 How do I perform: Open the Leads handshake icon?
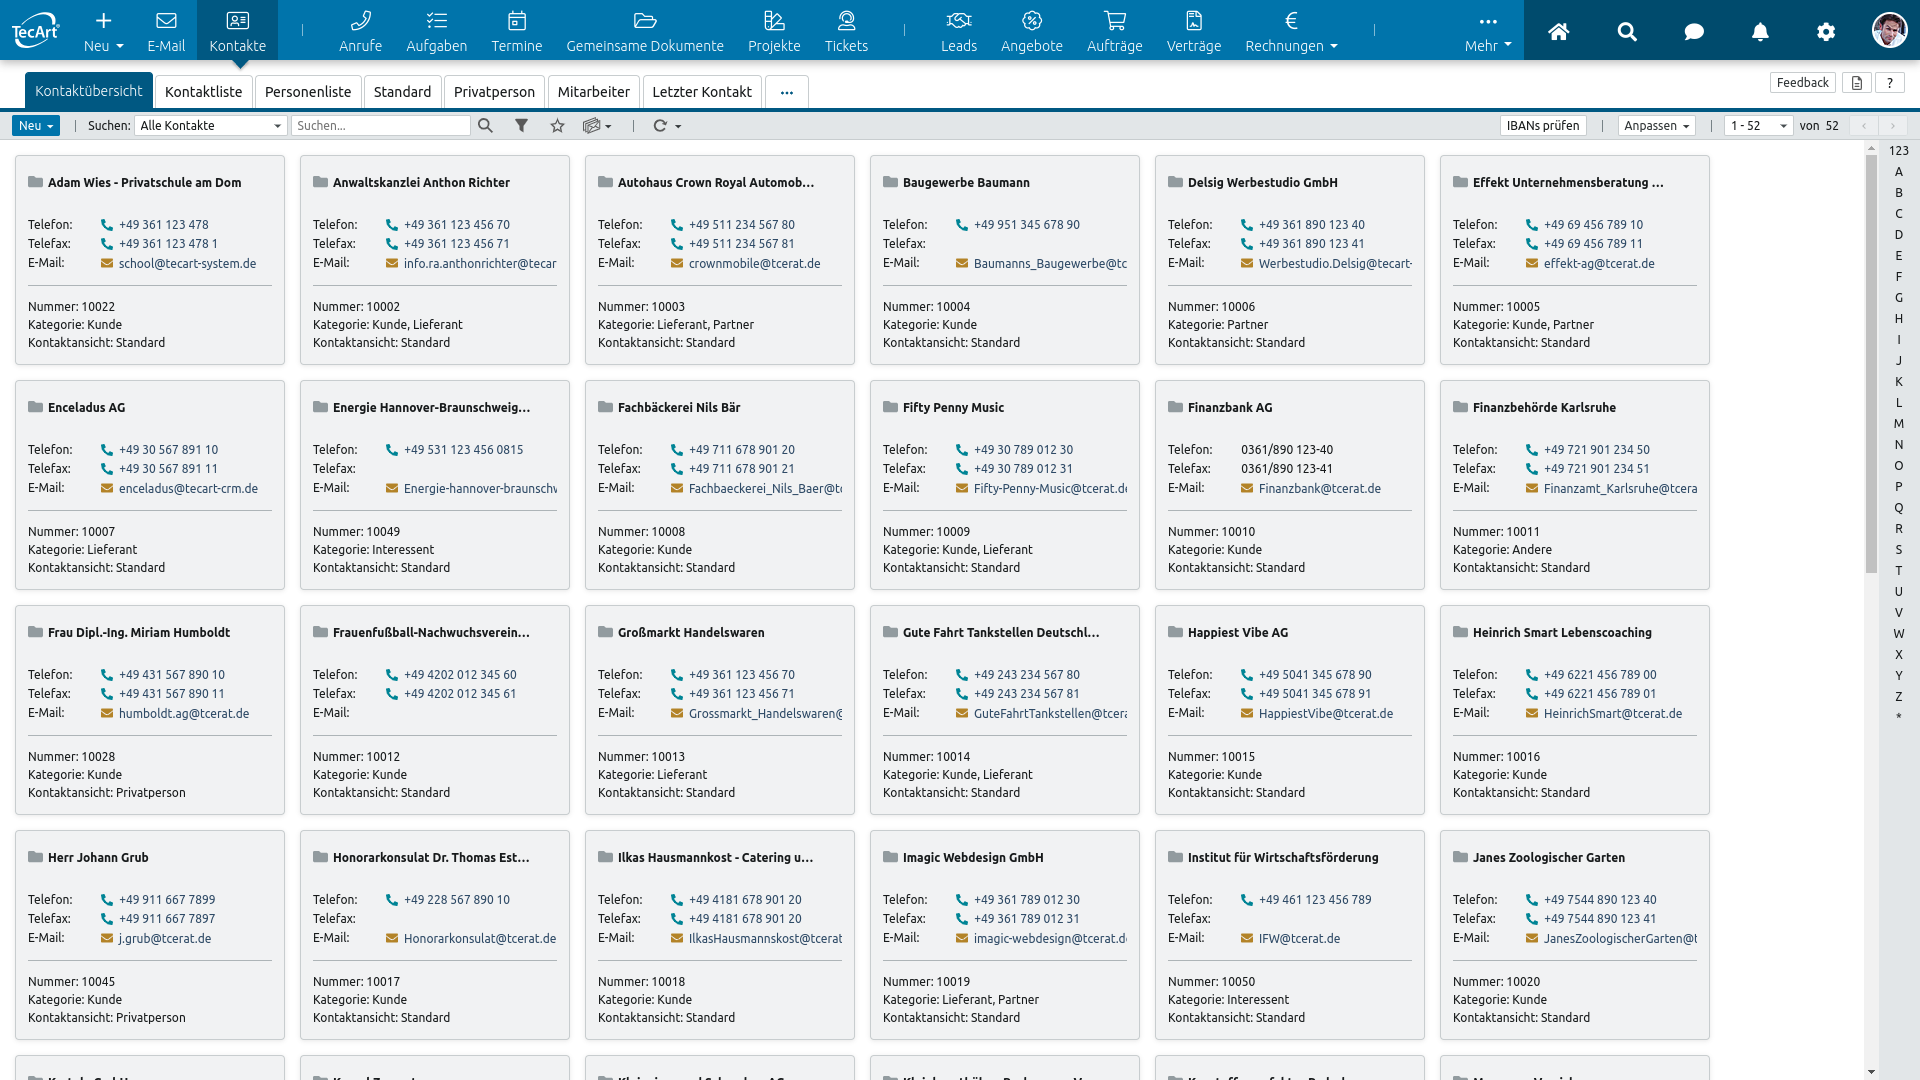coord(958,21)
